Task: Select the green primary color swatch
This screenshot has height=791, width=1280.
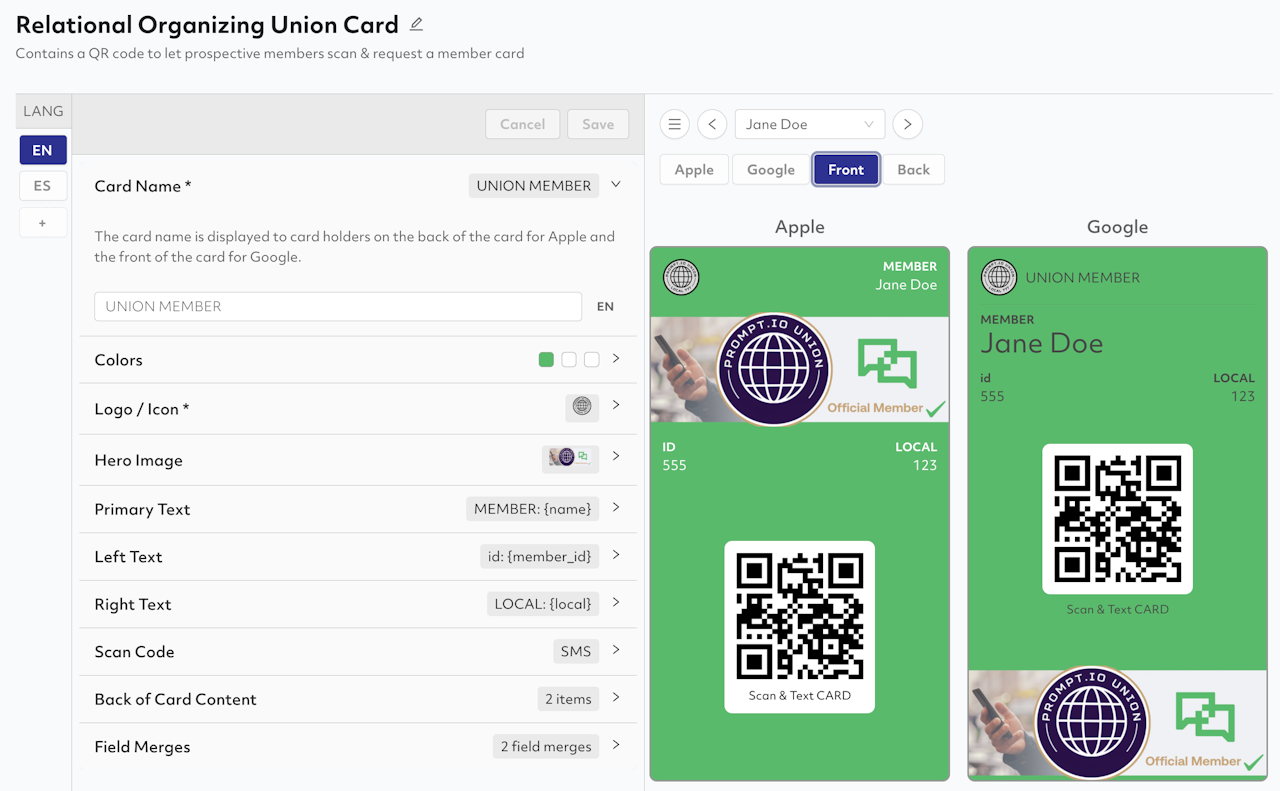Action: tap(546, 360)
